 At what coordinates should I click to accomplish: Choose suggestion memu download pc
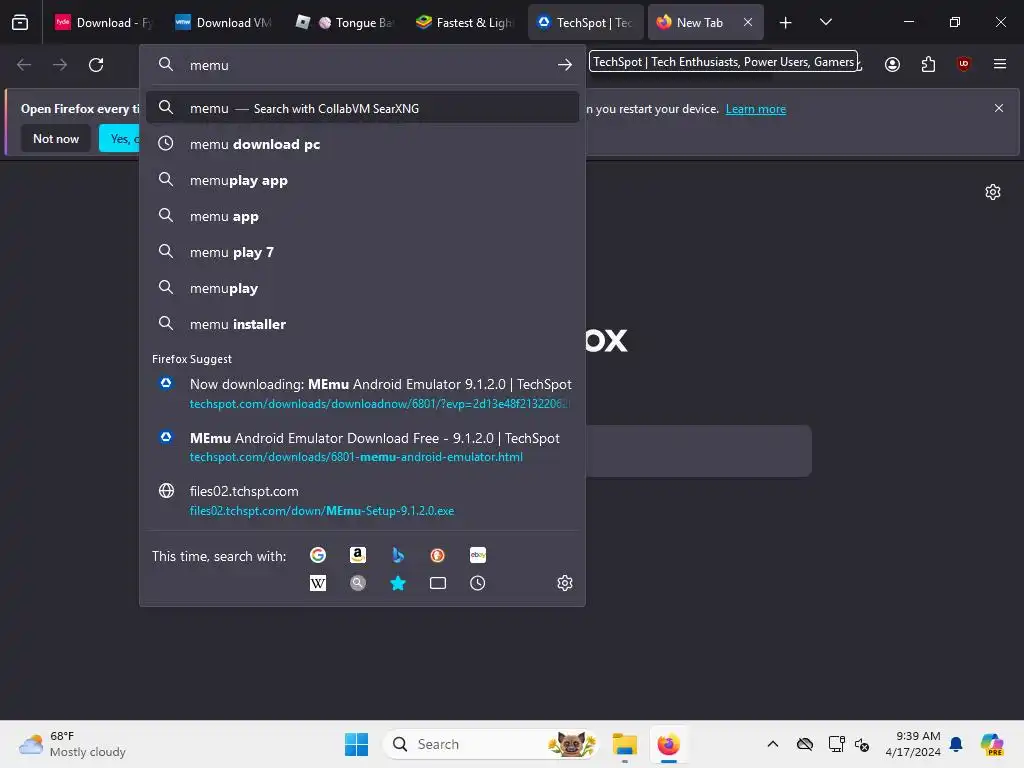pos(362,144)
